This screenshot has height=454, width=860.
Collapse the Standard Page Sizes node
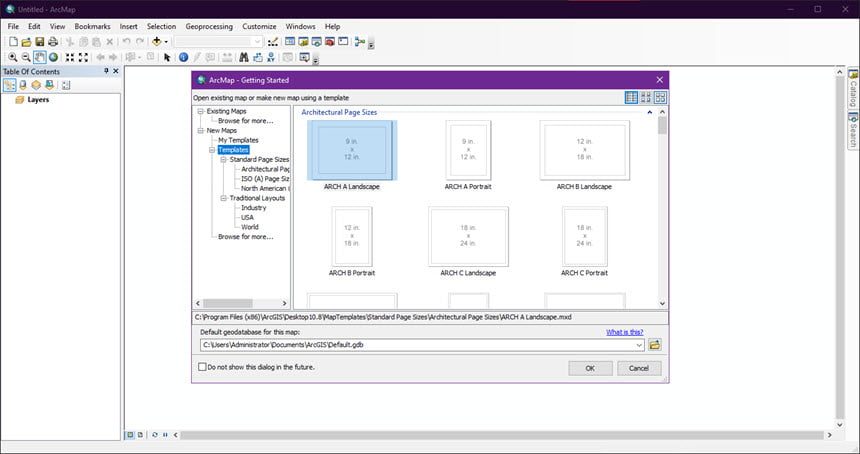click(224, 160)
